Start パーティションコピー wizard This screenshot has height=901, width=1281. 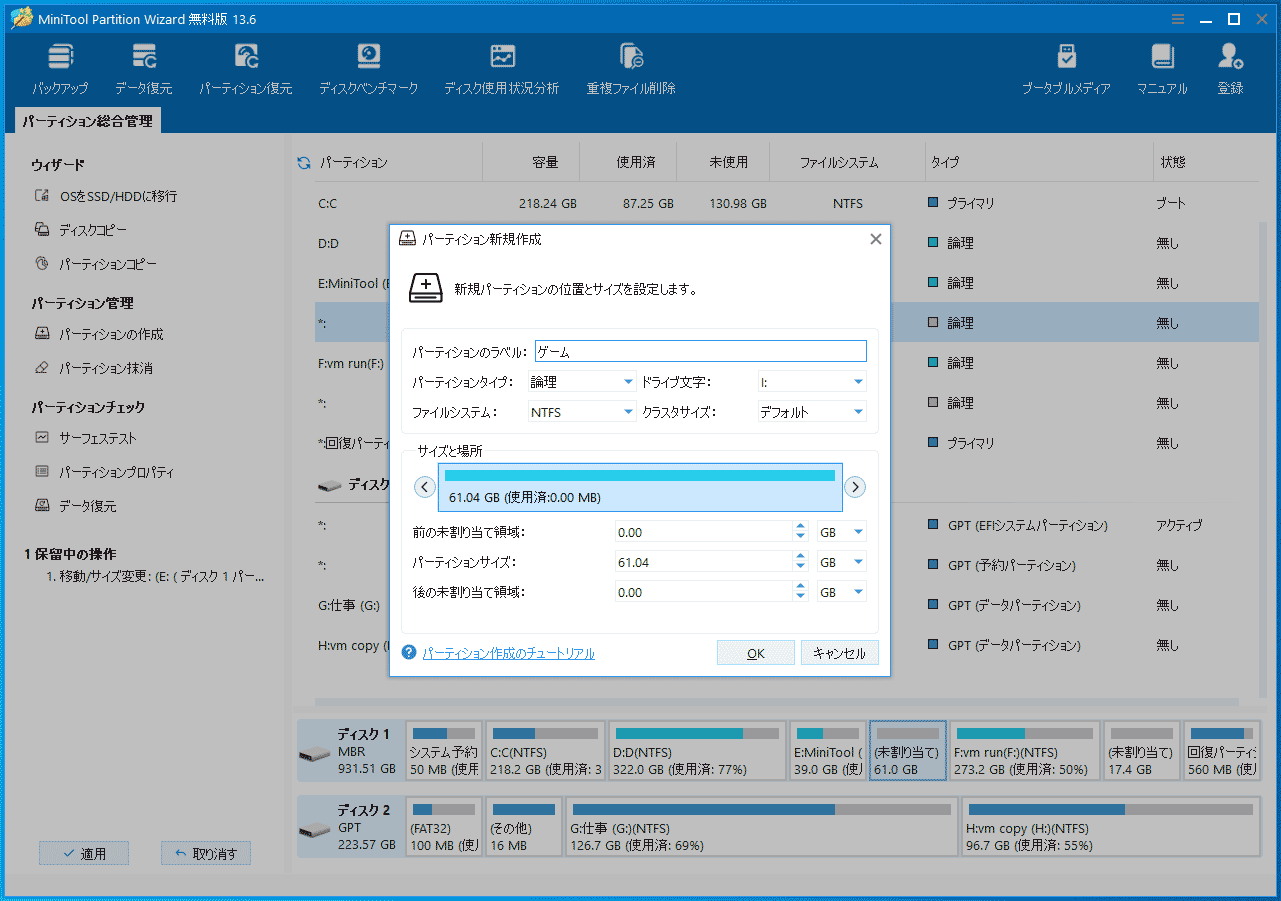coord(95,264)
